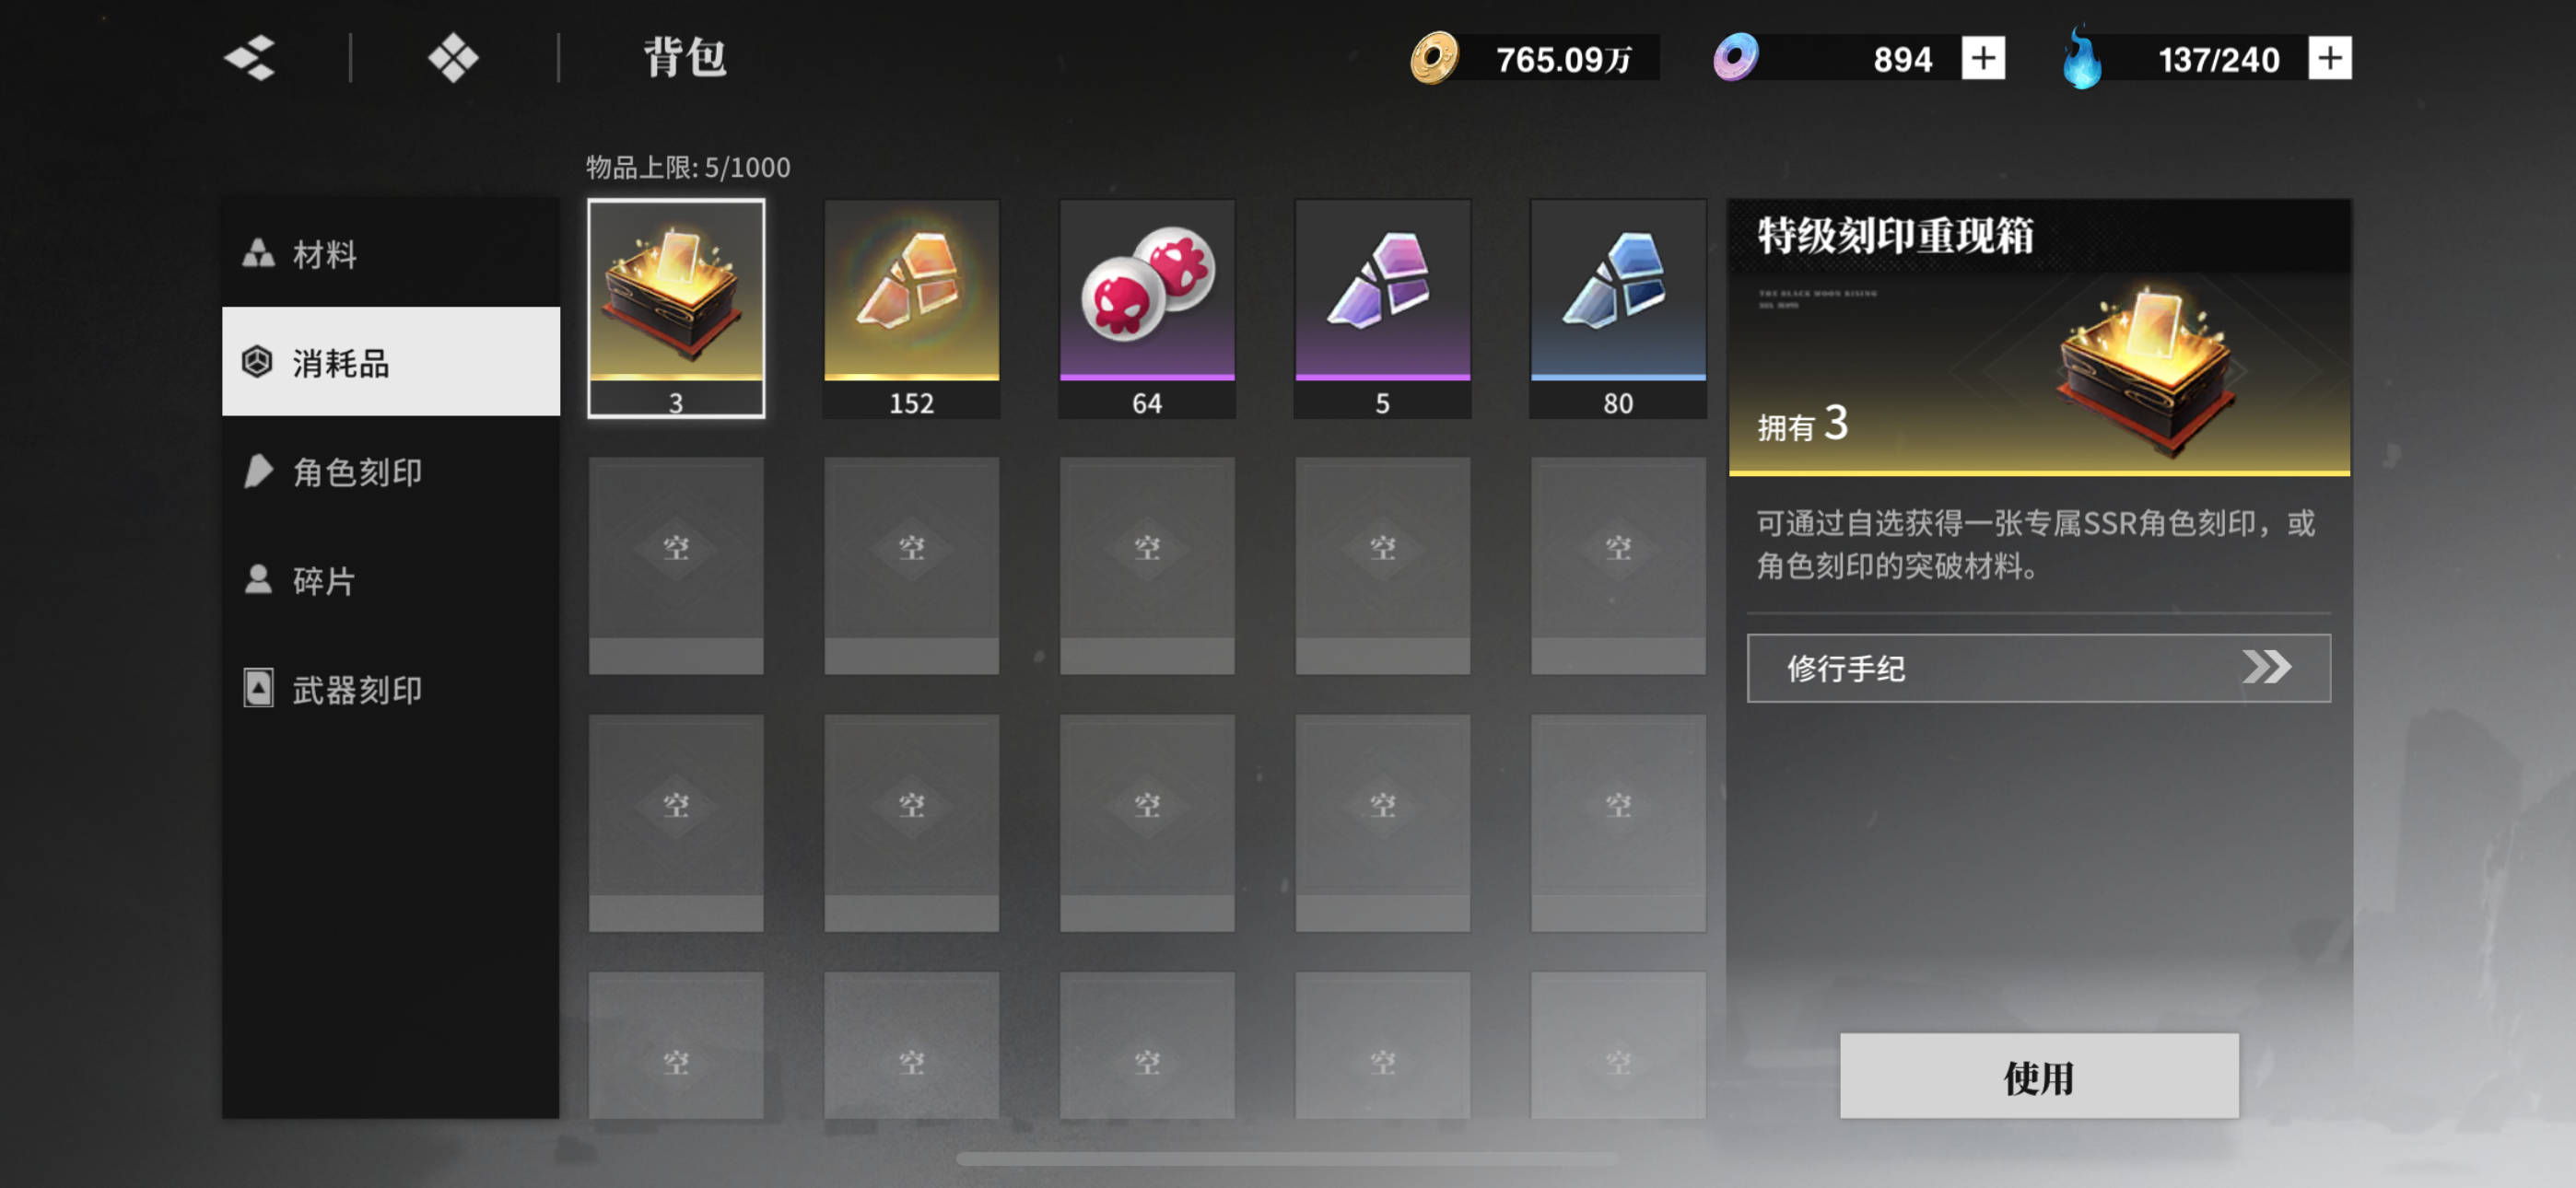Viewport: 2576px width, 1188px height.
Task: Switch to the 角色刻印 tab
Action: pyautogui.click(x=391, y=471)
